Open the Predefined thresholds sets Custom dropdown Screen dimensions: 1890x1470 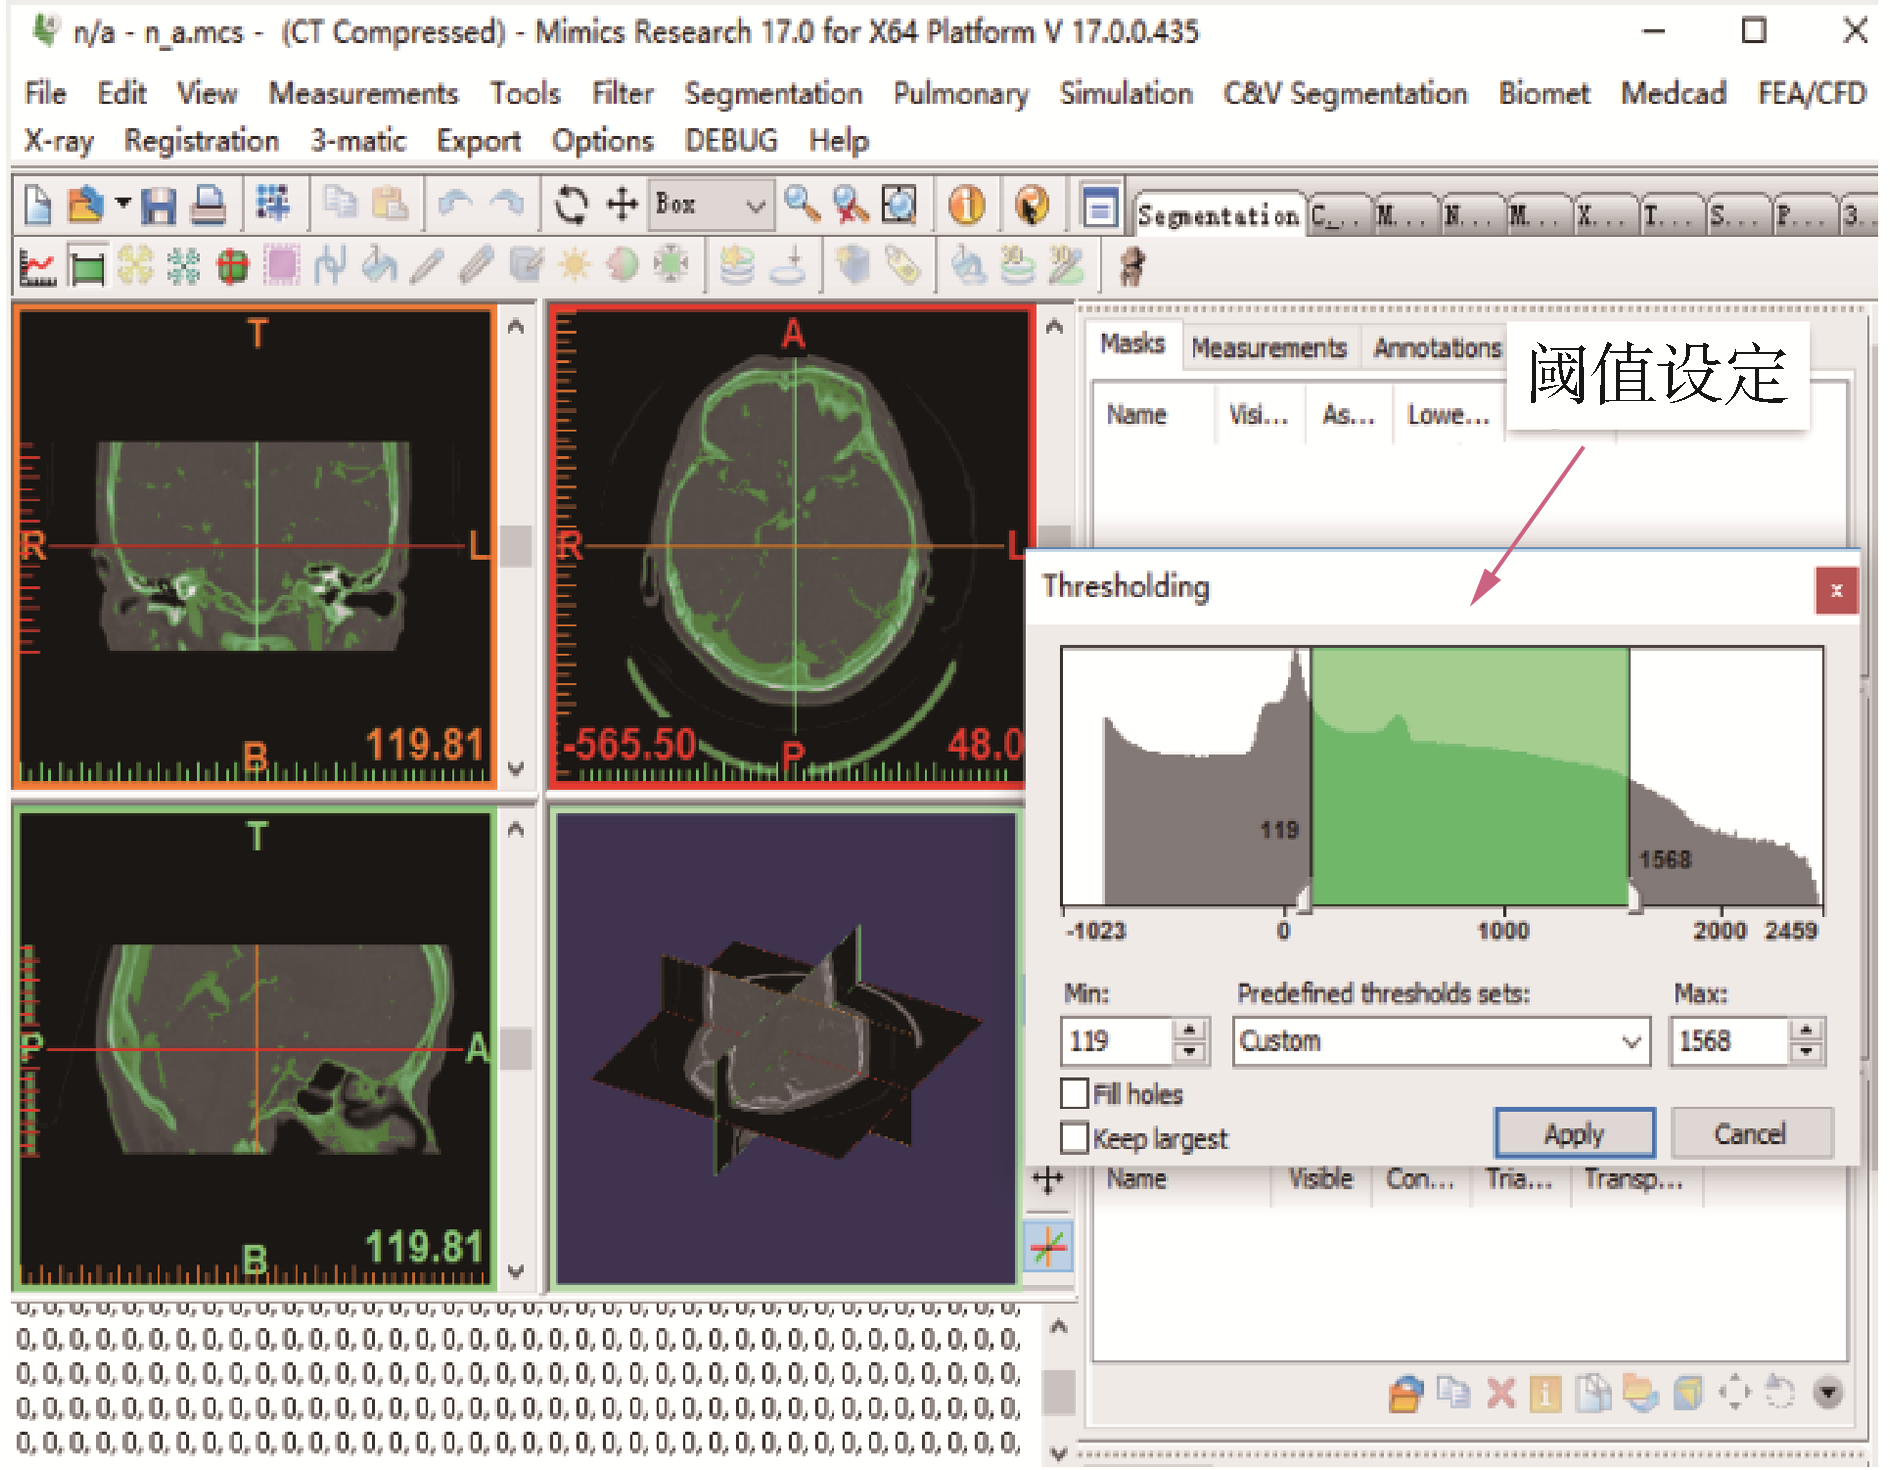(1440, 1042)
